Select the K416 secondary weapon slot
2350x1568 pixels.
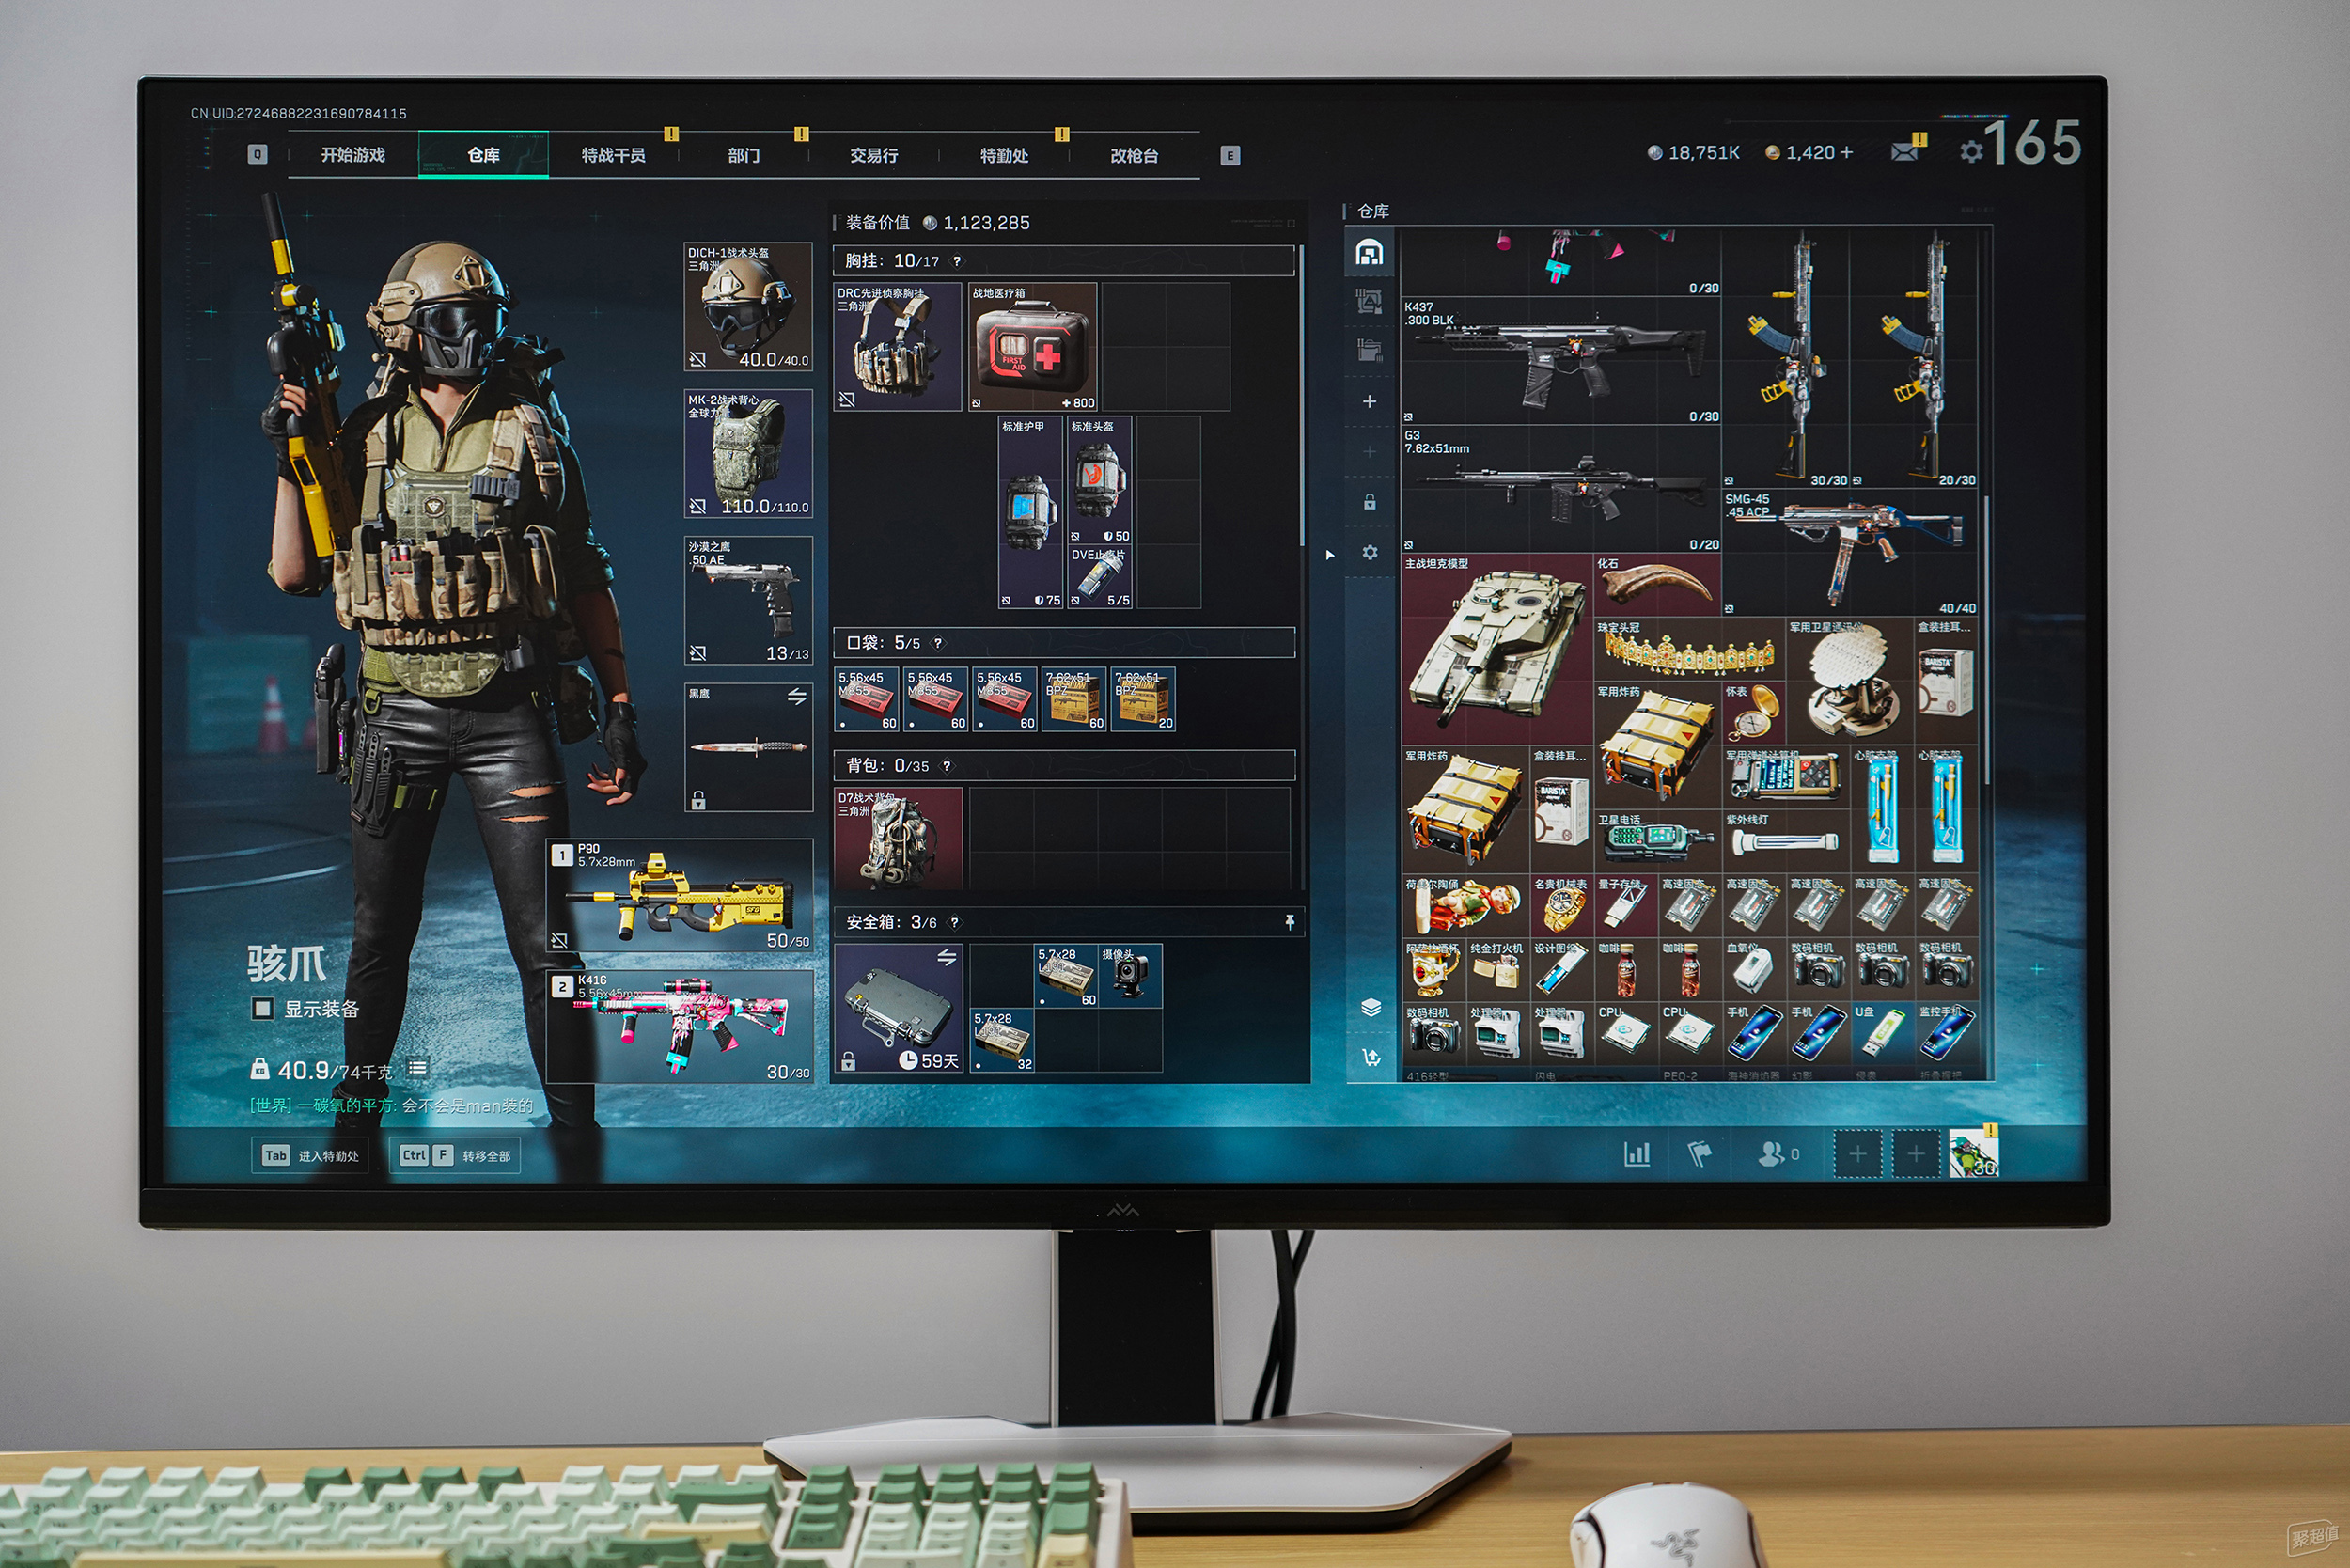point(680,1026)
